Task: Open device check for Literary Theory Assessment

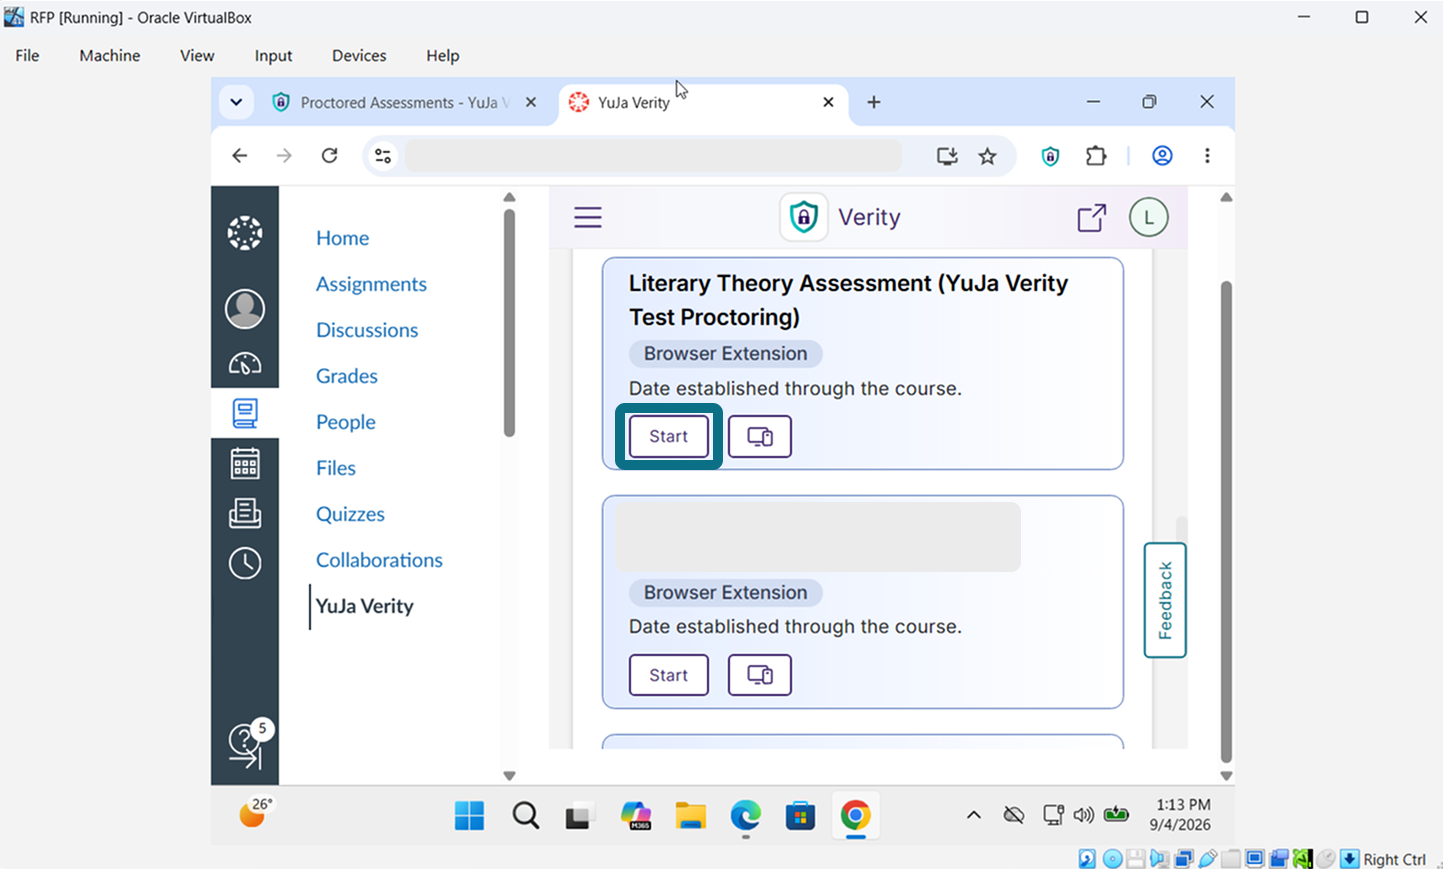Action: [x=760, y=436]
